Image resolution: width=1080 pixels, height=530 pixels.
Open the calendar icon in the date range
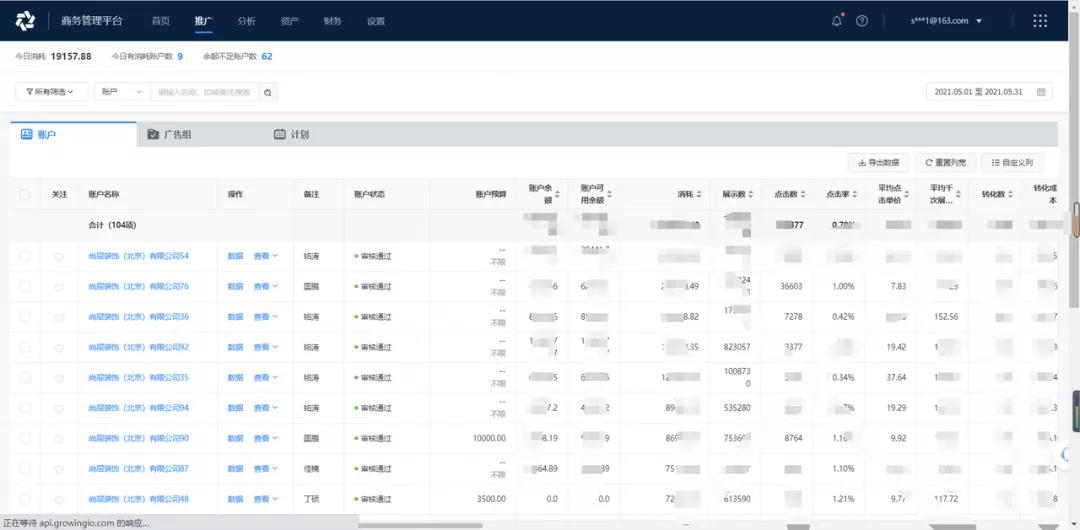pyautogui.click(x=1041, y=92)
